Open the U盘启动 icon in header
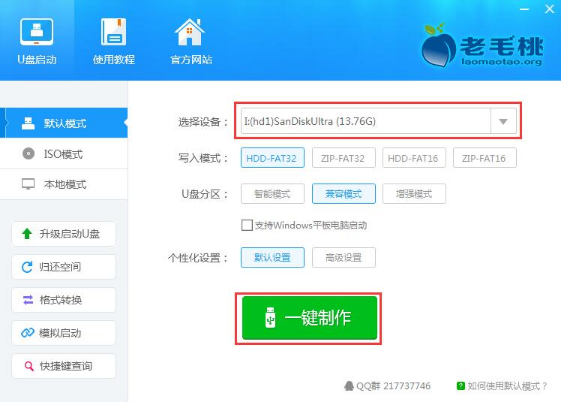 [36, 32]
